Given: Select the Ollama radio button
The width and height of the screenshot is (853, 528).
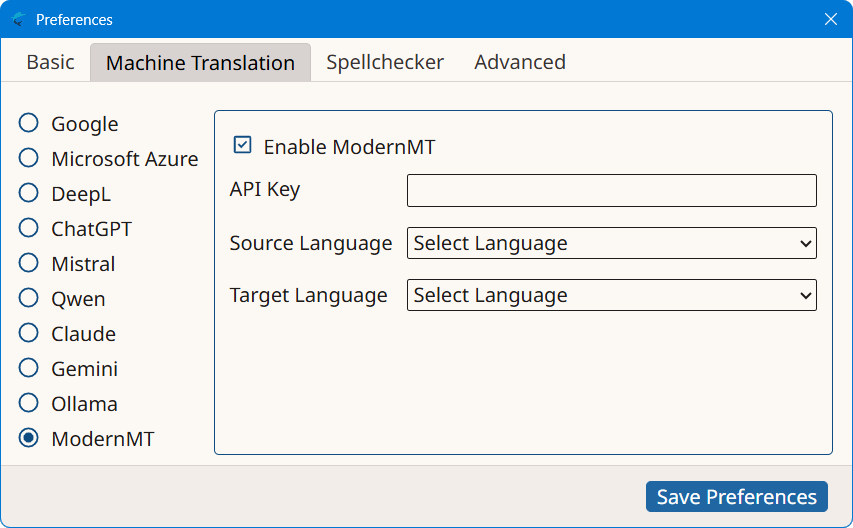Looking at the screenshot, I should click(x=28, y=403).
